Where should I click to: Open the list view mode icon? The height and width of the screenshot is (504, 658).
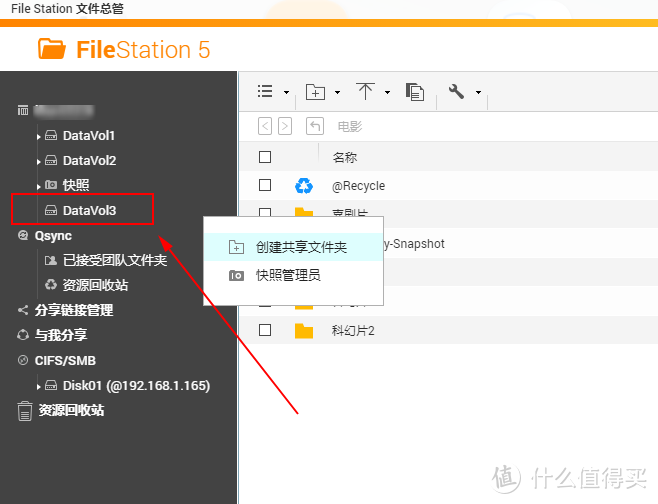[265, 91]
